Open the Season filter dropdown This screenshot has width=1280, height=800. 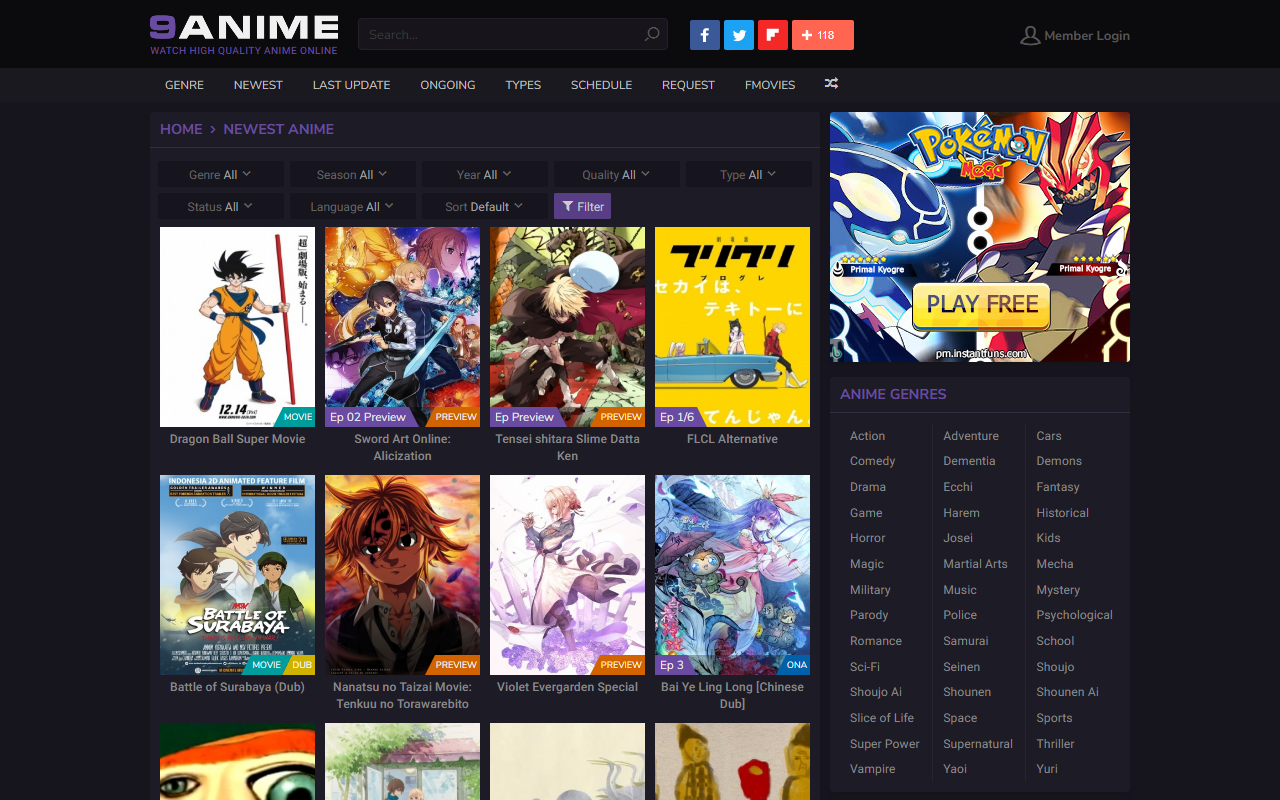(x=353, y=174)
